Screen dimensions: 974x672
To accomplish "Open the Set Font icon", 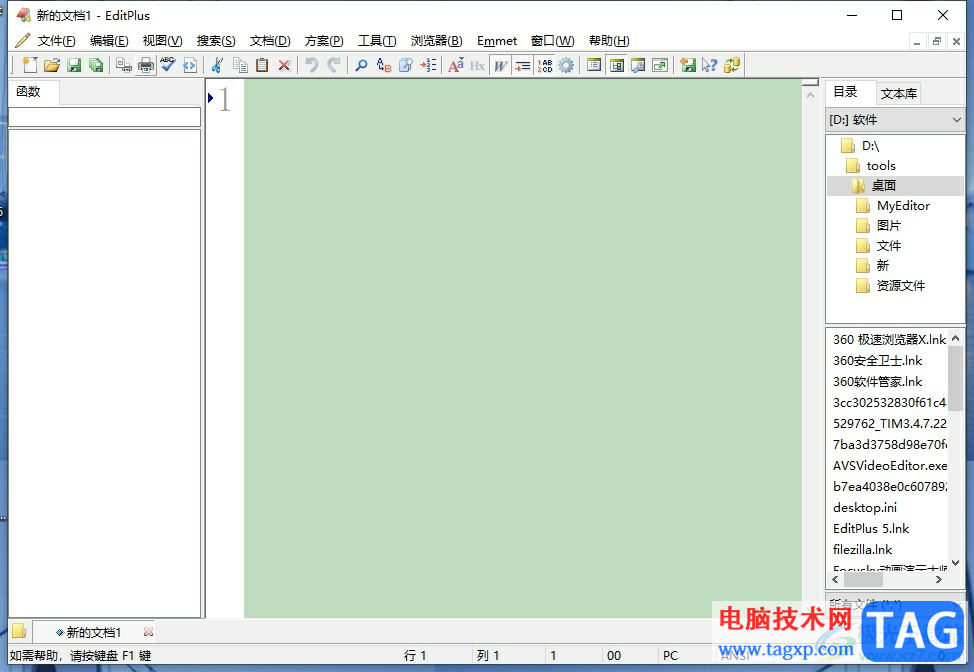I will point(455,65).
